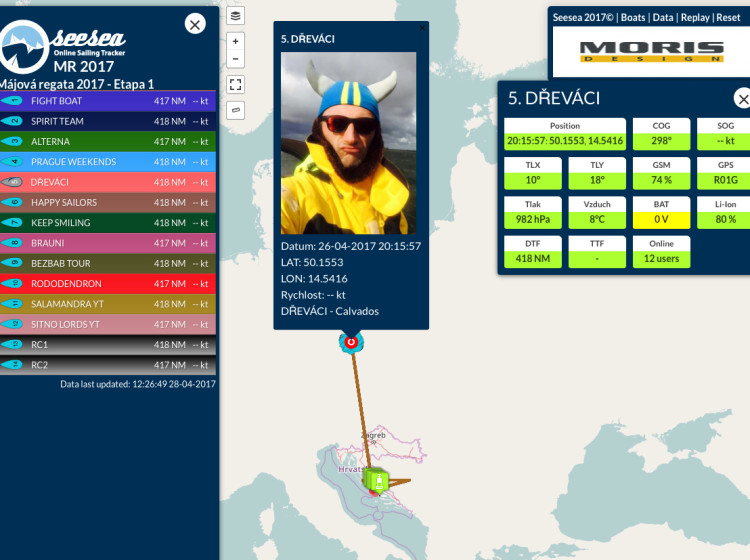The width and height of the screenshot is (750, 560).
Task: Click the FIGHT BOAT boat icon
Action: [12, 101]
